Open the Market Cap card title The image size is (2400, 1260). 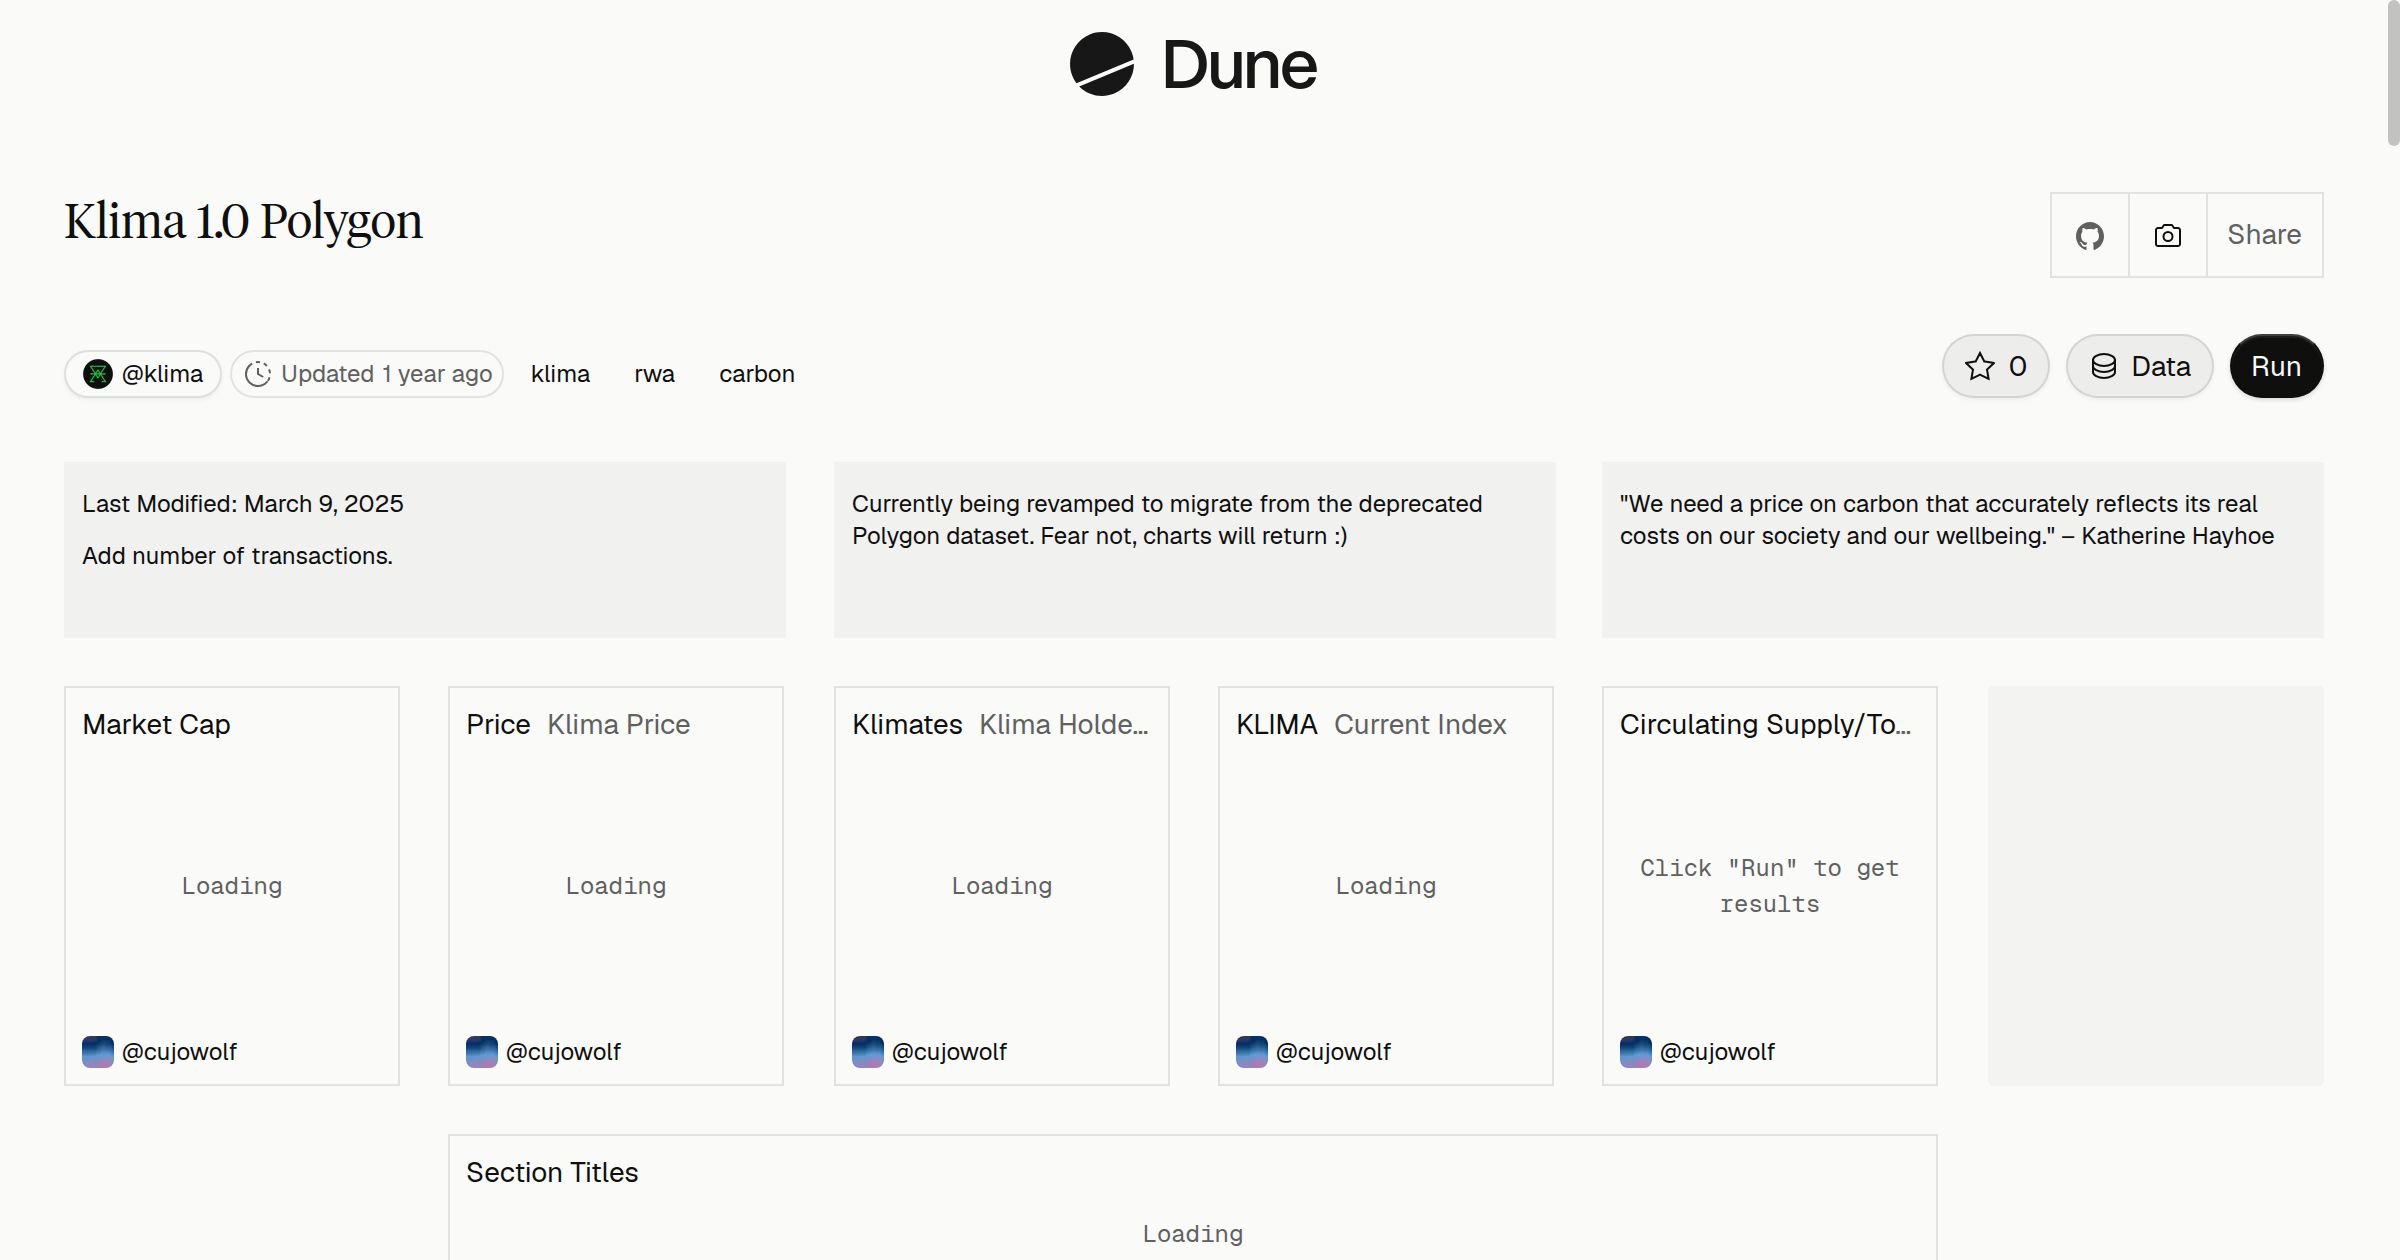(x=156, y=724)
